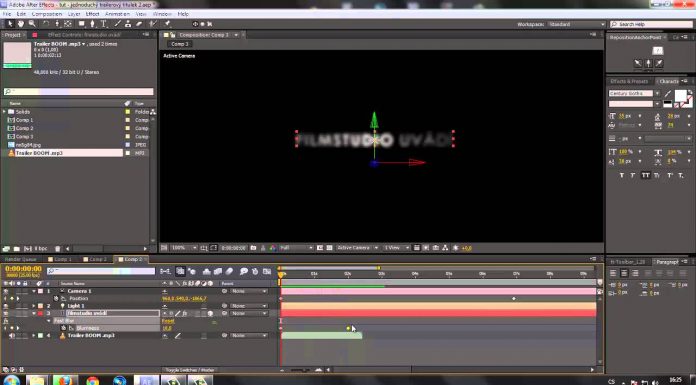Open the Animation menu
696x385 pixels.
(117, 14)
